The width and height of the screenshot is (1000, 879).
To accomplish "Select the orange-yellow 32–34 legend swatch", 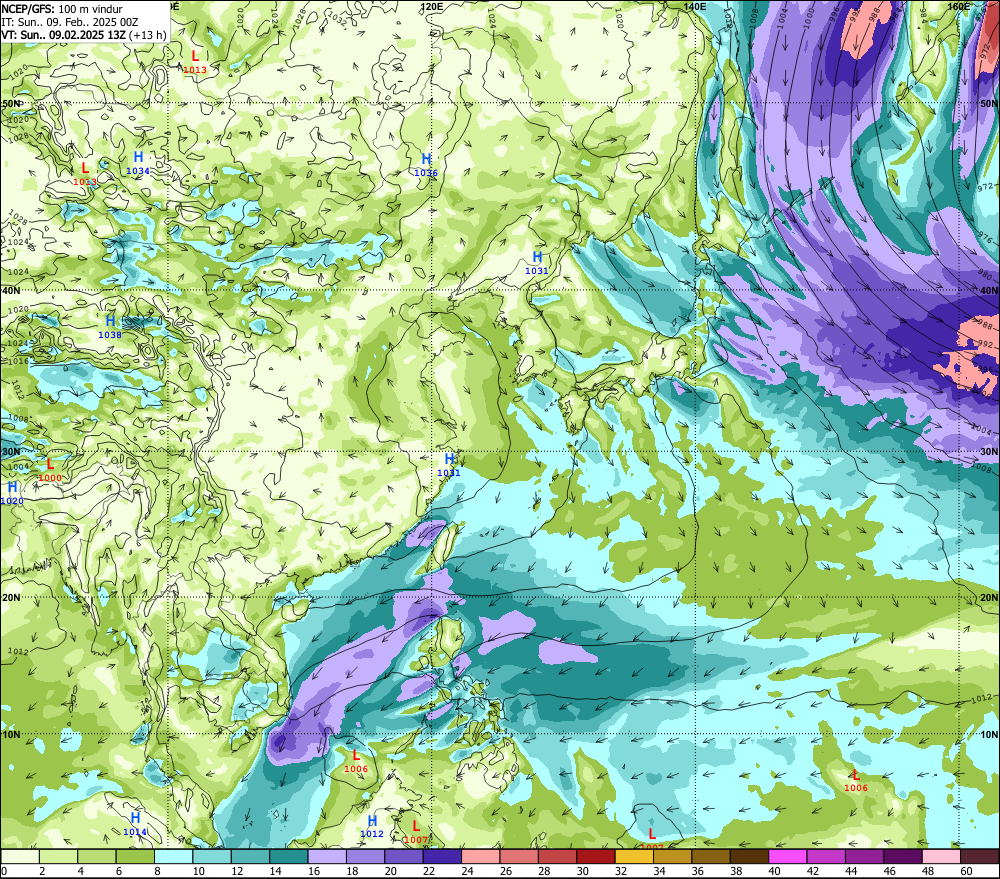I will tap(634, 856).
